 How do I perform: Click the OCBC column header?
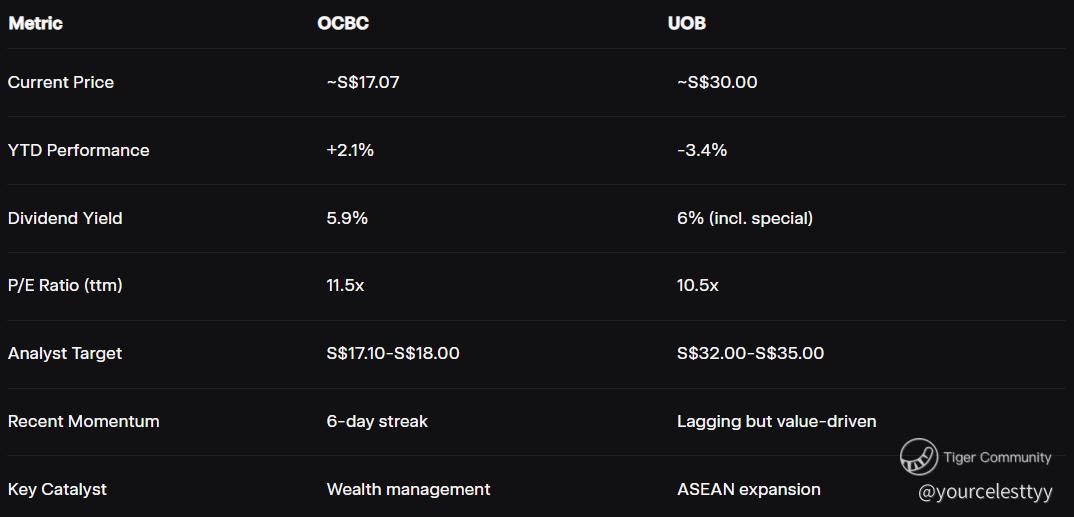[343, 23]
